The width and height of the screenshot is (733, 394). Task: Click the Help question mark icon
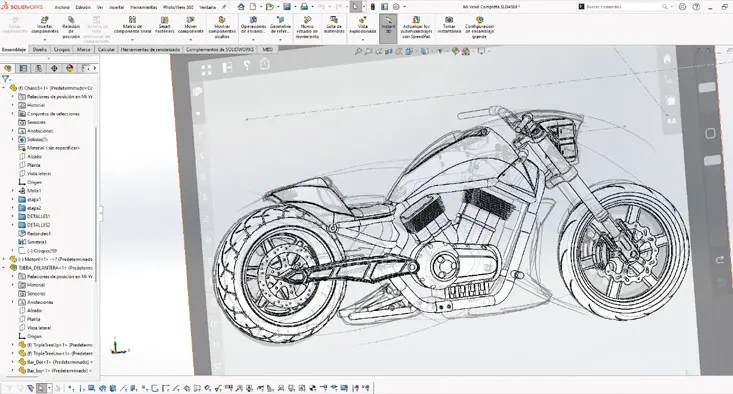(697, 7)
